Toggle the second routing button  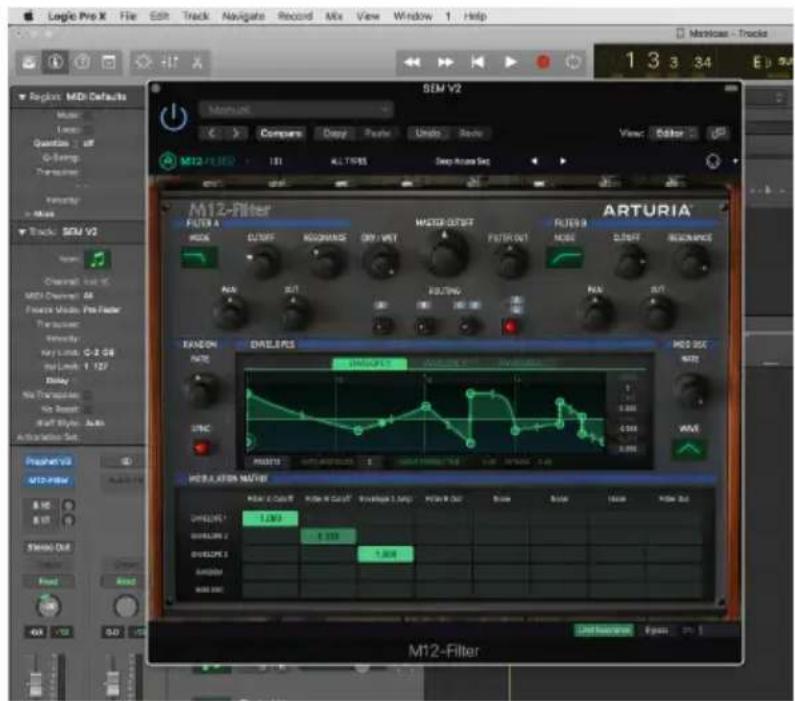click(425, 326)
